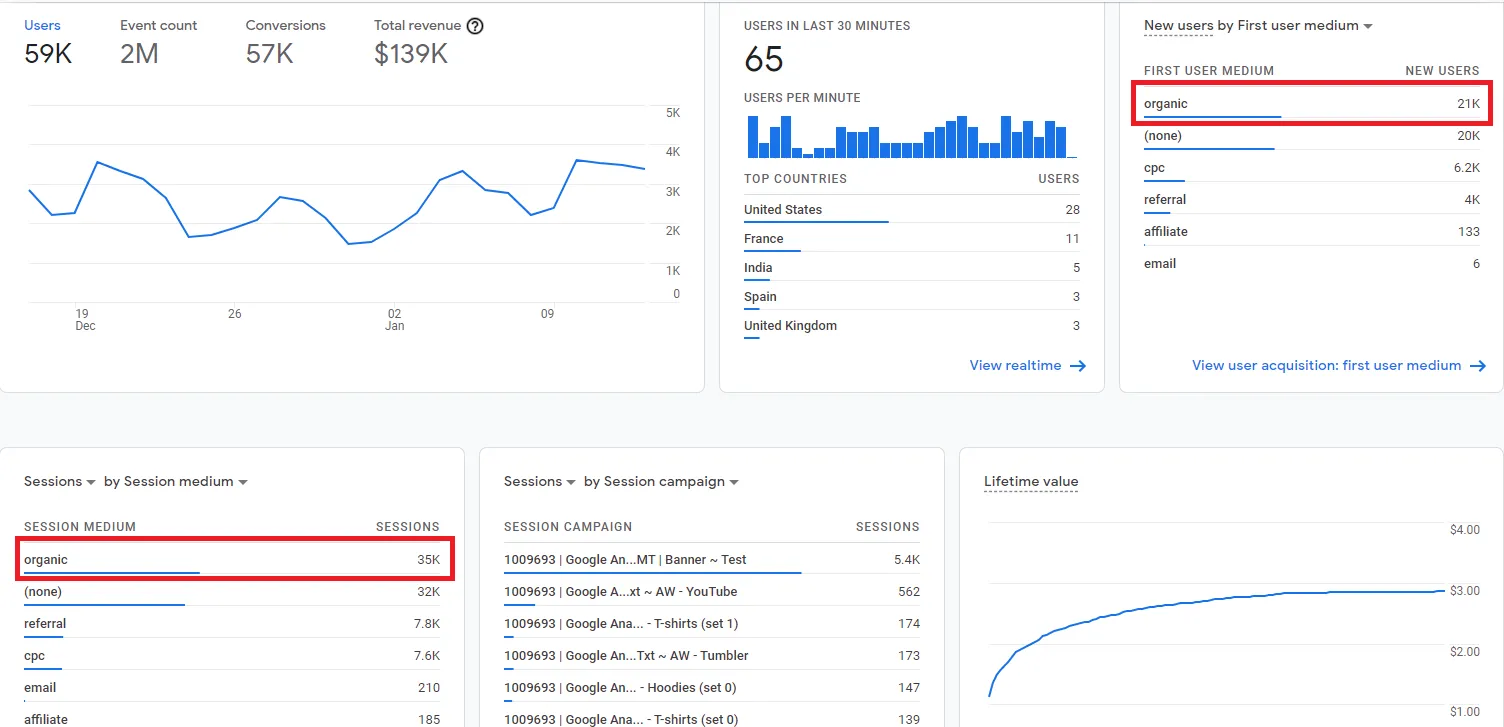Open View user acquisition: first user medium

pos(1326,366)
